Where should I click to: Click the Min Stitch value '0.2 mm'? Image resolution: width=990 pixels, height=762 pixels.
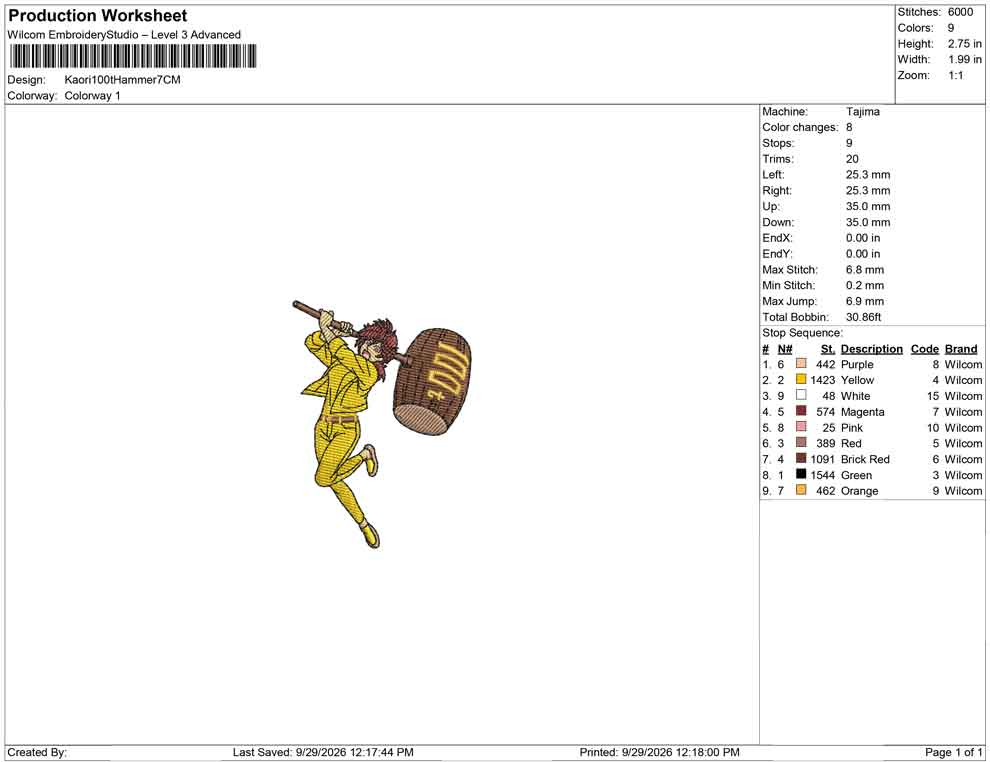865,285
